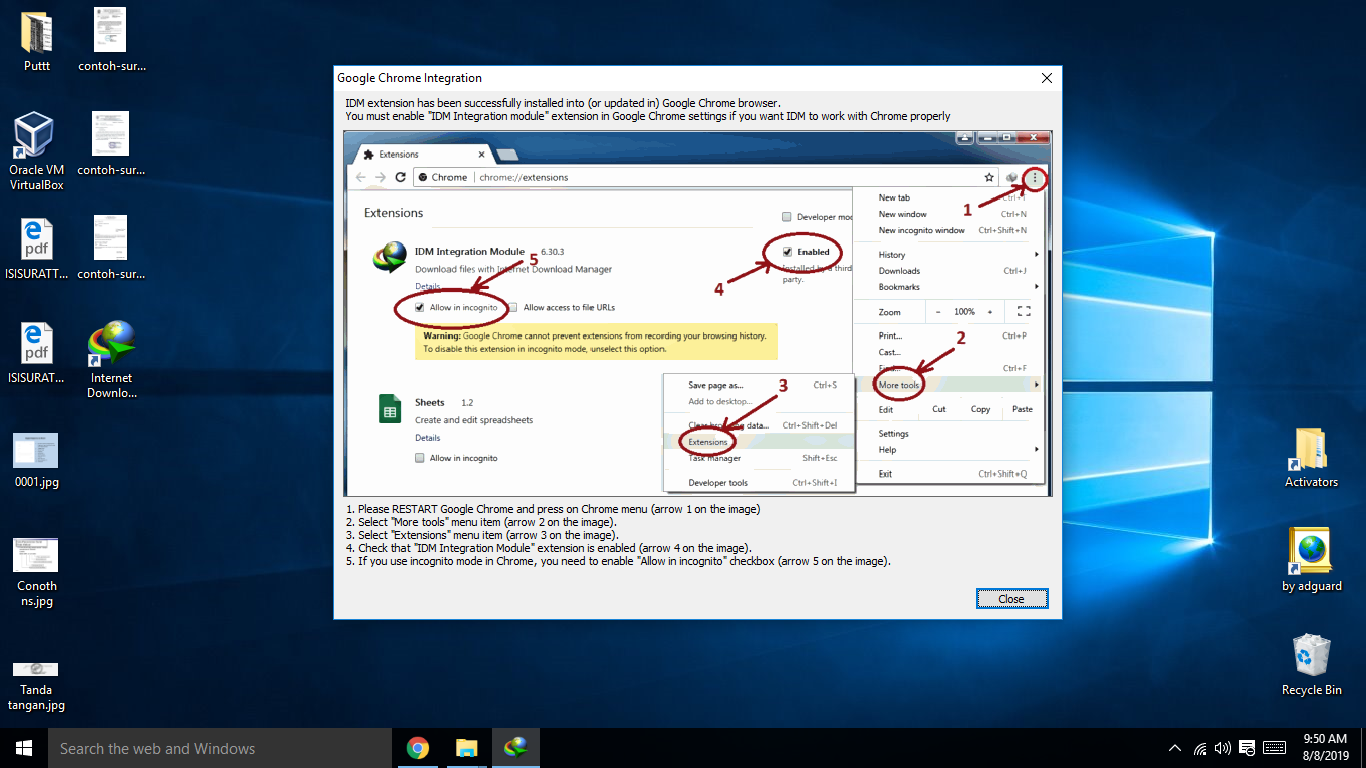Viewport: 1366px width, 768px height.
Task: Open the Action Center notifications icon
Action: [x=1247, y=748]
